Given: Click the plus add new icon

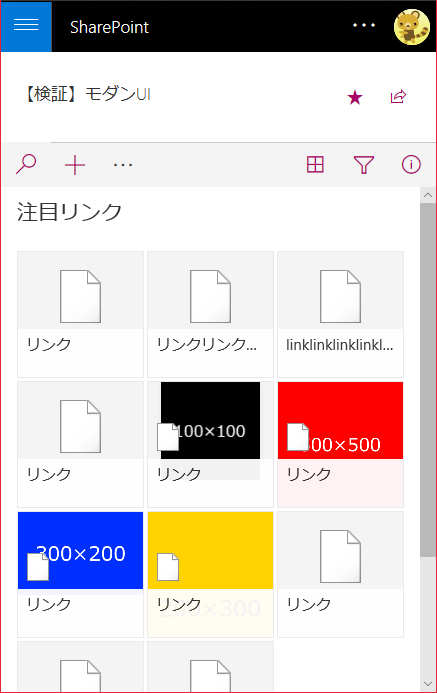Looking at the screenshot, I should tap(75, 165).
